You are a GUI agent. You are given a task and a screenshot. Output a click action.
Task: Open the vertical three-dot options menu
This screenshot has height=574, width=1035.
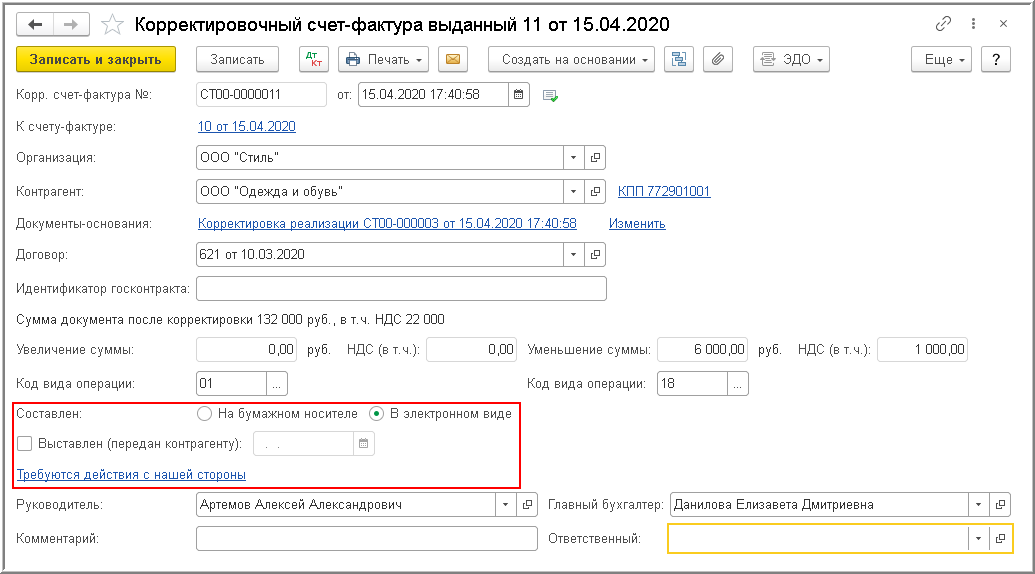point(974,24)
